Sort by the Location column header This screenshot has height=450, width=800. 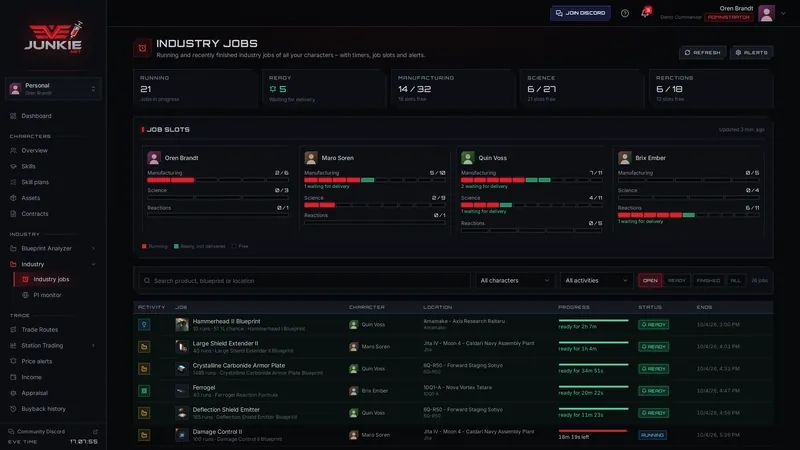437,307
